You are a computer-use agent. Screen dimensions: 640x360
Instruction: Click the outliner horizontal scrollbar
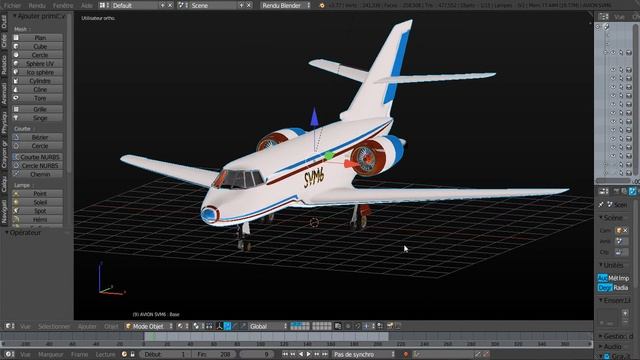(613, 180)
